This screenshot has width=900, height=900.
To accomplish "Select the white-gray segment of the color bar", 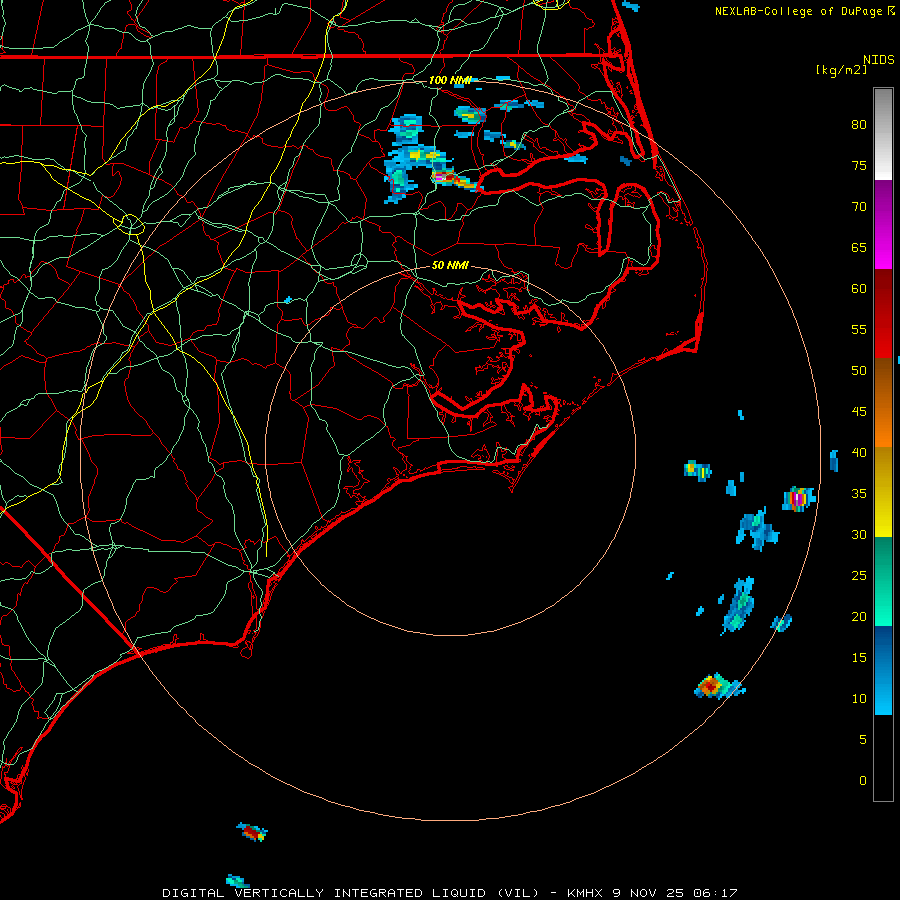I will 883,134.
